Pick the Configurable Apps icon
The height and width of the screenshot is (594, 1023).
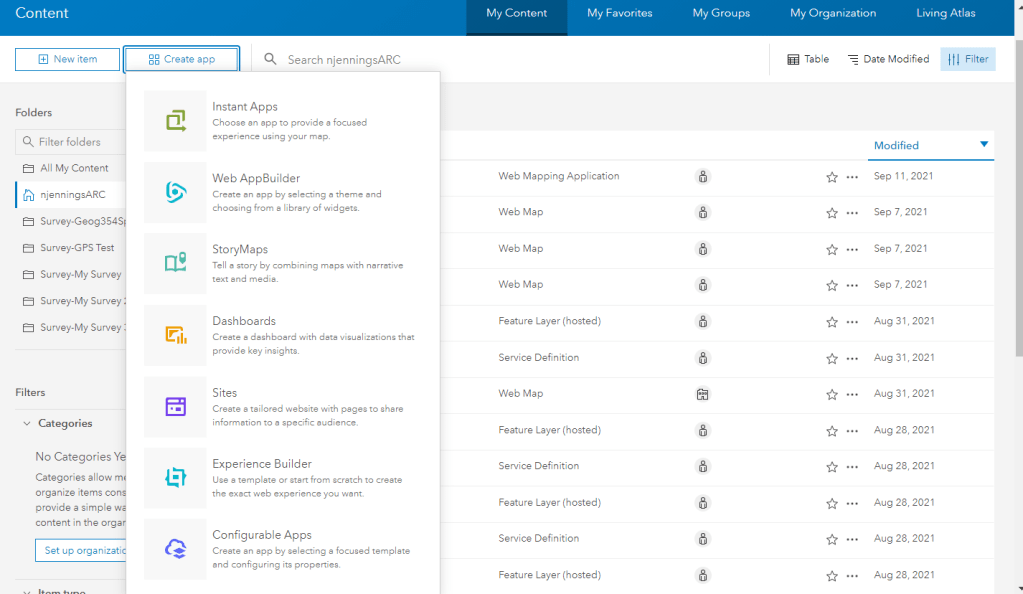176,549
